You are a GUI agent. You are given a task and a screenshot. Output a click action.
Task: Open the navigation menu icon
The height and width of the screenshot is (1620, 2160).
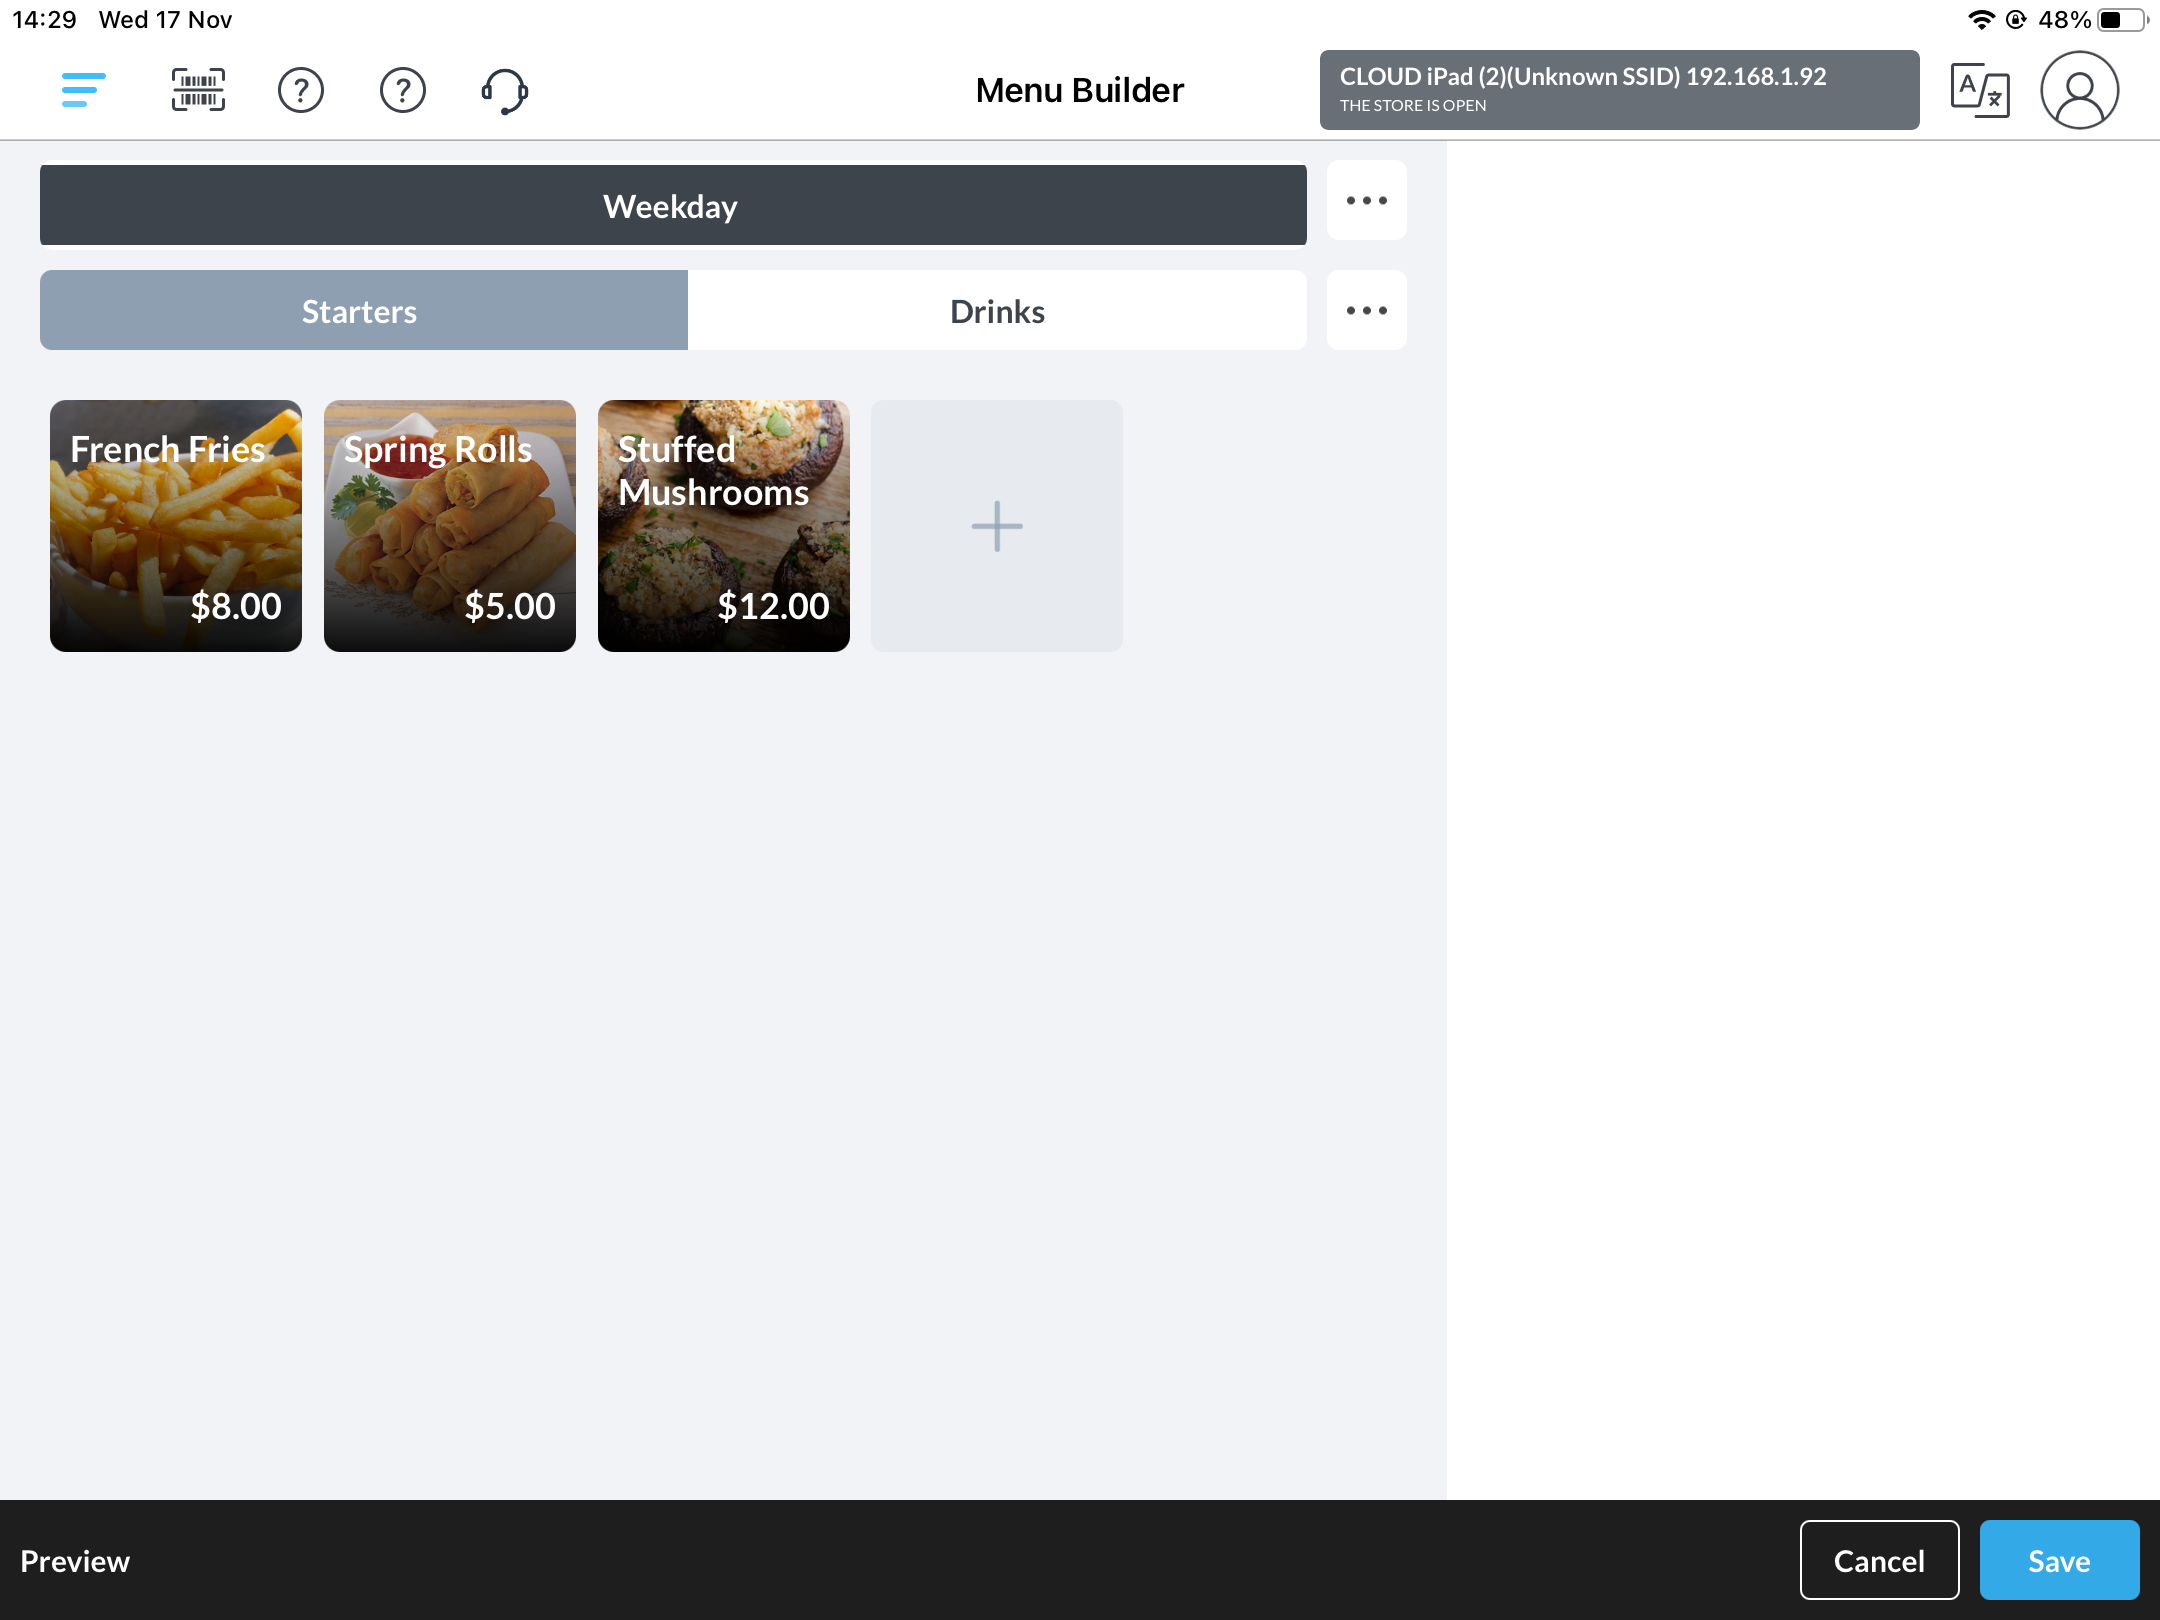pos(83,90)
